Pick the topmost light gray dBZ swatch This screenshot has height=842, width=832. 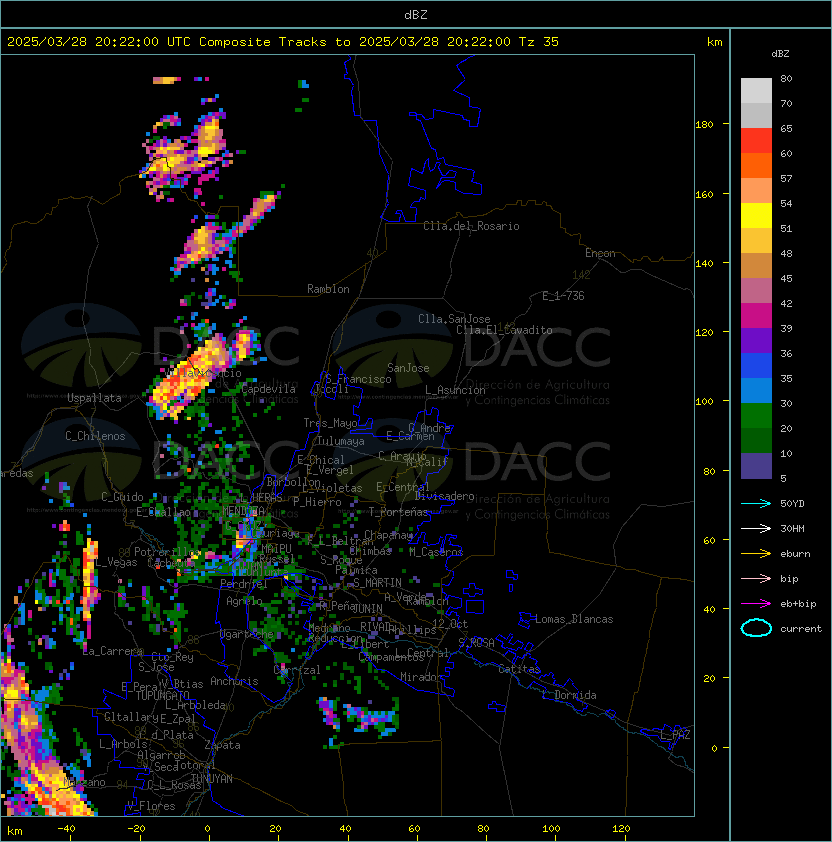tap(756, 91)
